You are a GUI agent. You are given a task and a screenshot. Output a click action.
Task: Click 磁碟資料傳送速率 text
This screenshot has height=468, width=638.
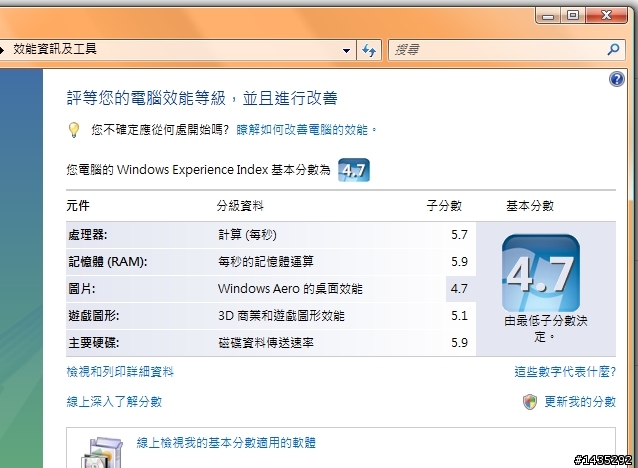point(266,343)
